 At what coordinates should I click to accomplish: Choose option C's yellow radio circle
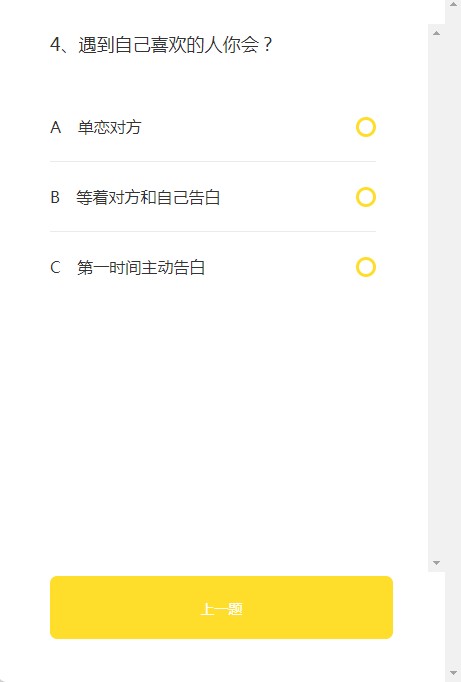tap(366, 267)
